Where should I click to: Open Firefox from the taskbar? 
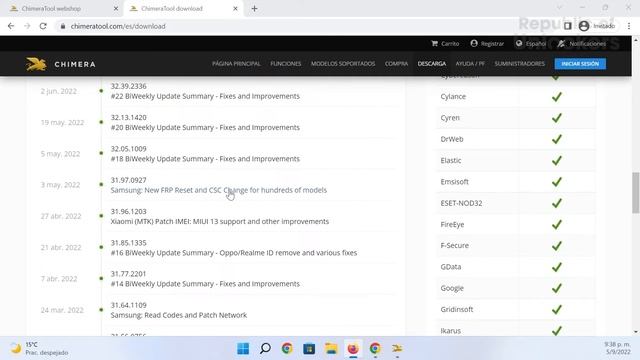[x=353, y=349]
